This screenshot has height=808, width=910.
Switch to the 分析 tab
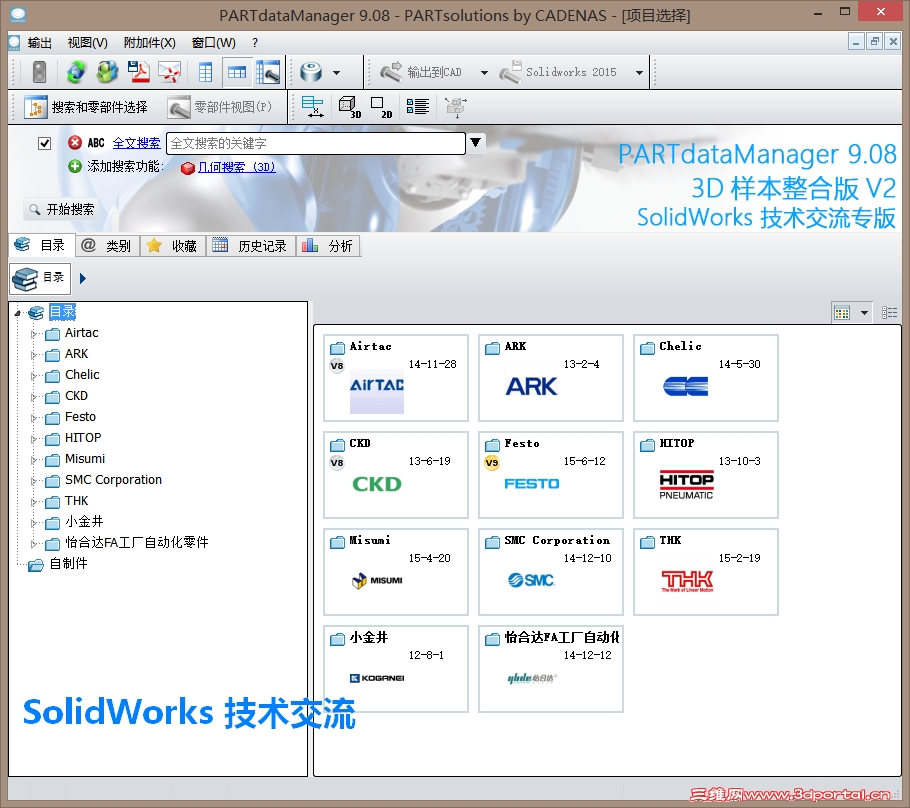[x=328, y=246]
